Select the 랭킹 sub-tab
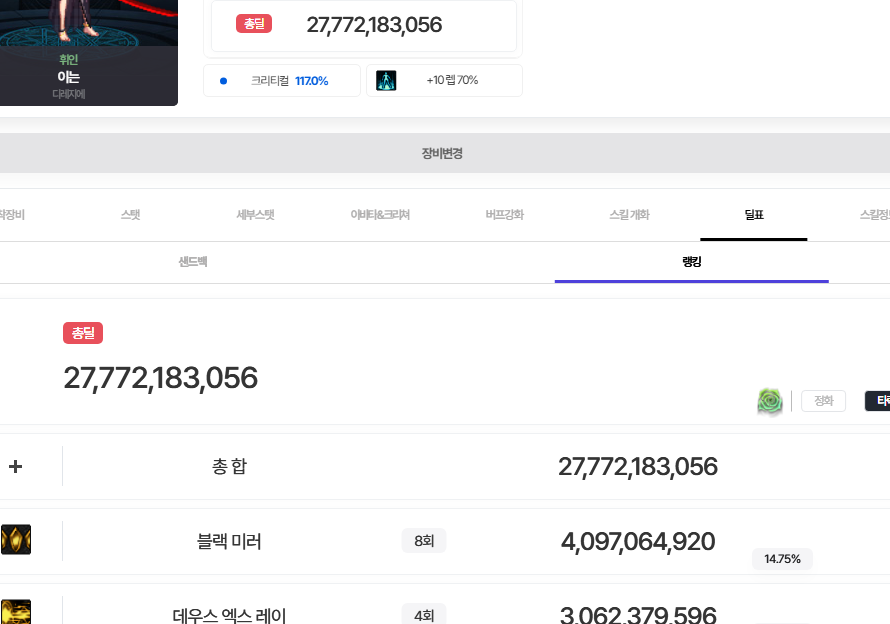Viewport: 890px width, 624px height. point(692,262)
